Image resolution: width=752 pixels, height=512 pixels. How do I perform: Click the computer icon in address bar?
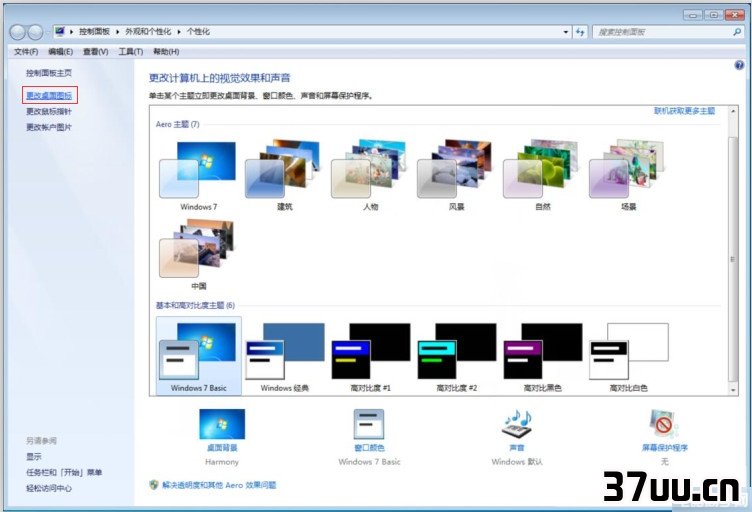[60, 32]
